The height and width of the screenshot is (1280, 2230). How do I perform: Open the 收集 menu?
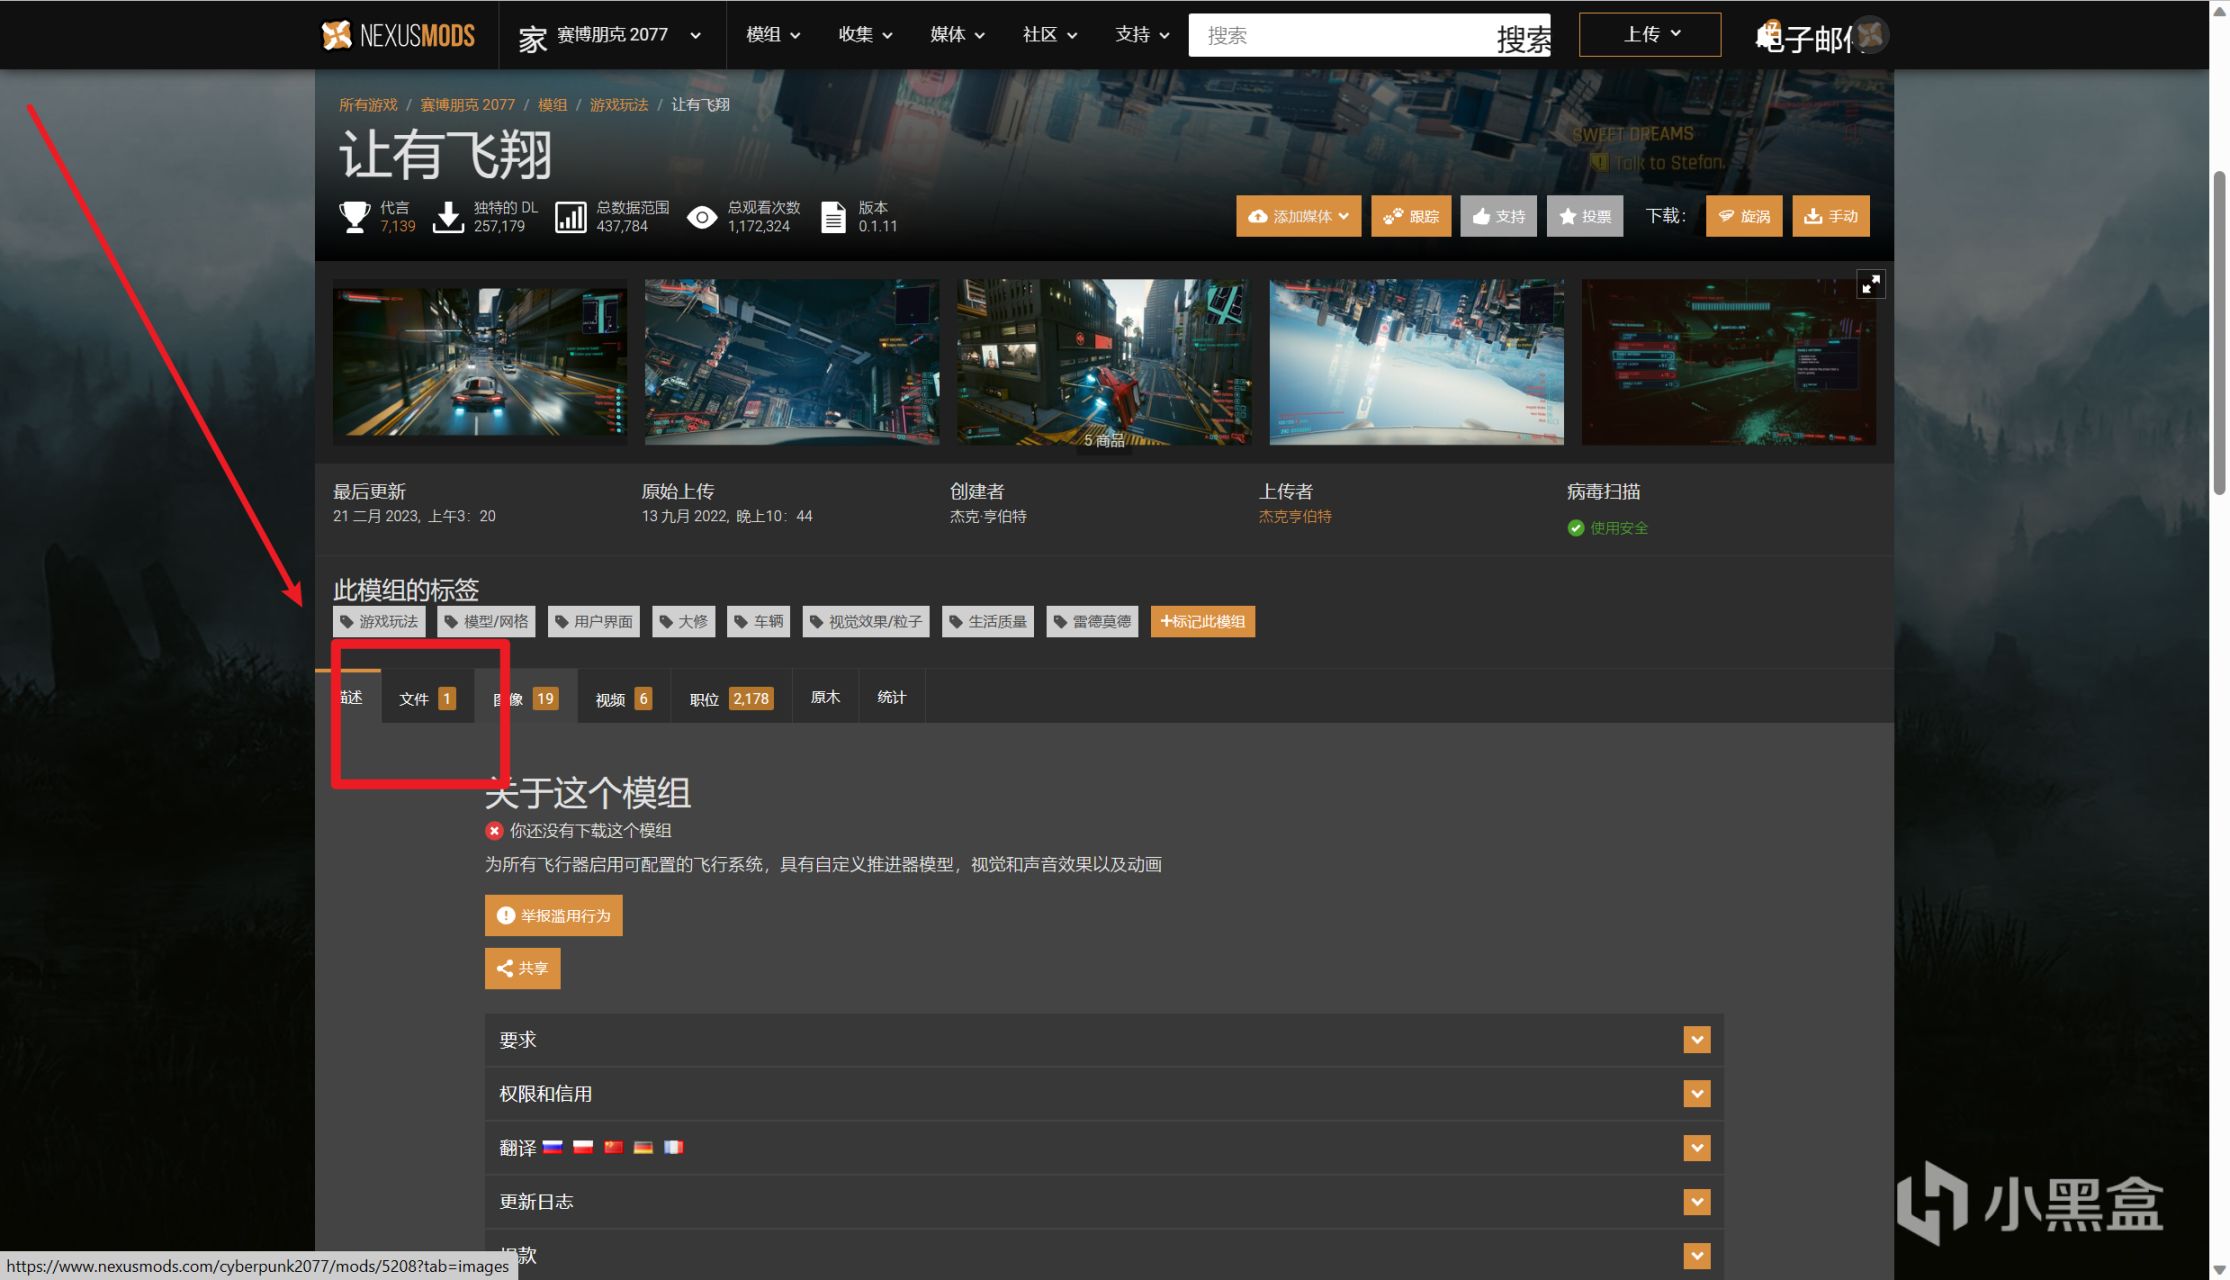pos(865,35)
